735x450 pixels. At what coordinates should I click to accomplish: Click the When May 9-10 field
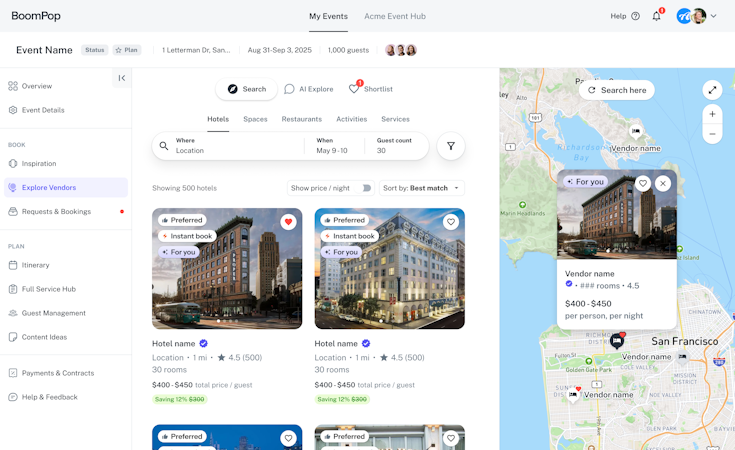click(332, 146)
